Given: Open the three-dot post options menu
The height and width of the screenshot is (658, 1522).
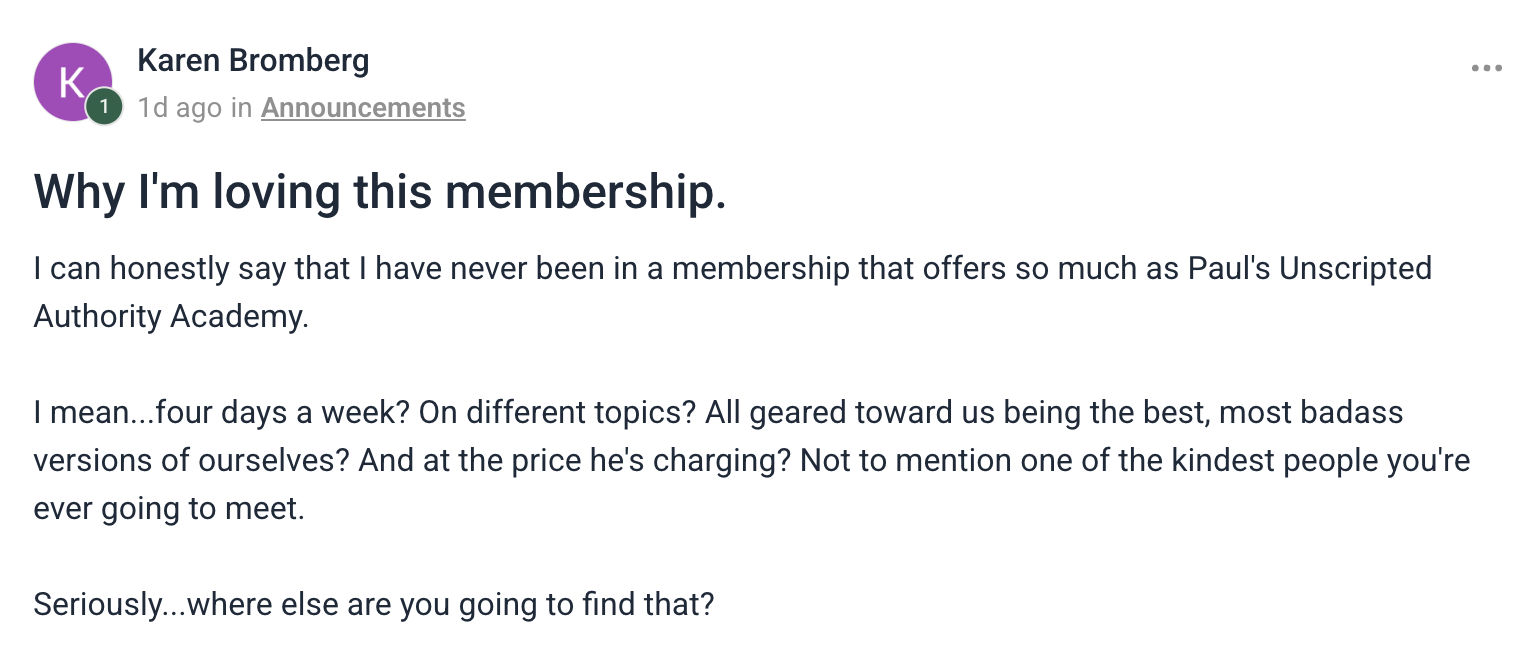Looking at the screenshot, I should [1486, 69].
